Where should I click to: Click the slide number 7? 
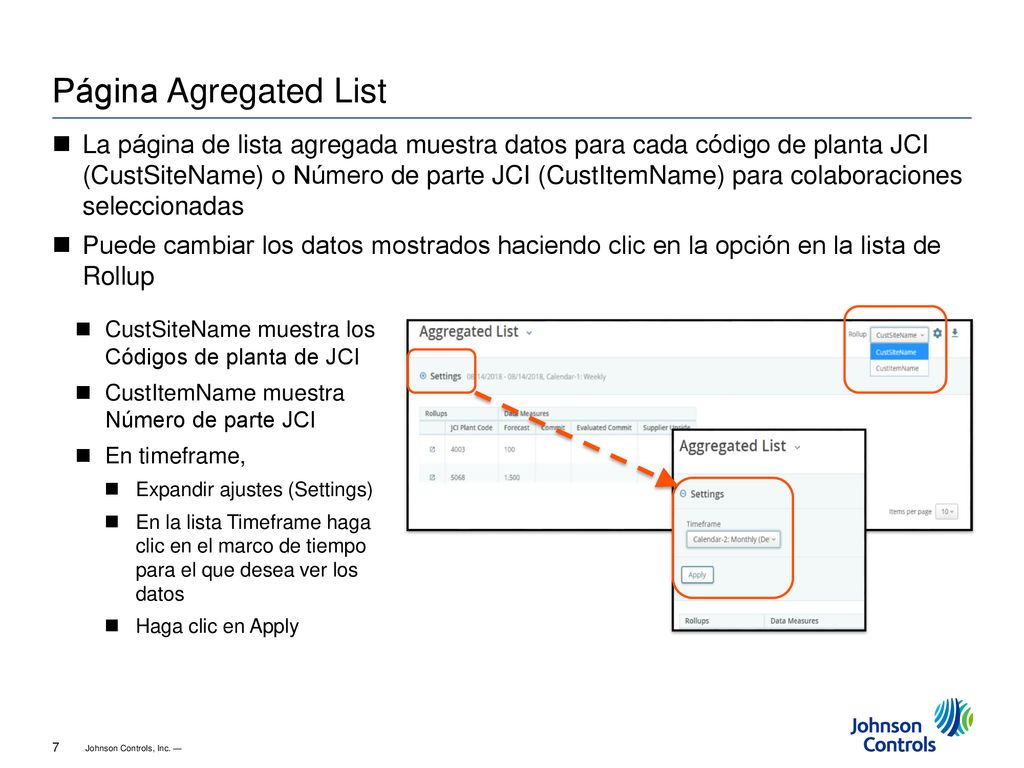pos(56,747)
